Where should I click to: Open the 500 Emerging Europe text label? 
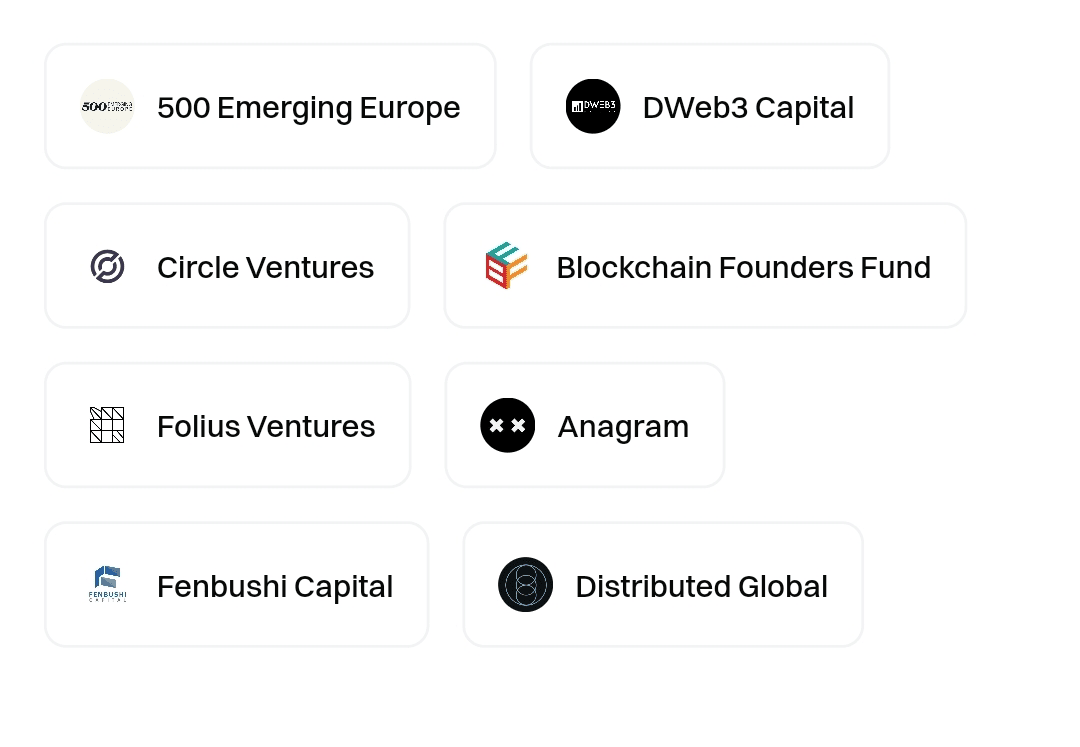tap(309, 108)
